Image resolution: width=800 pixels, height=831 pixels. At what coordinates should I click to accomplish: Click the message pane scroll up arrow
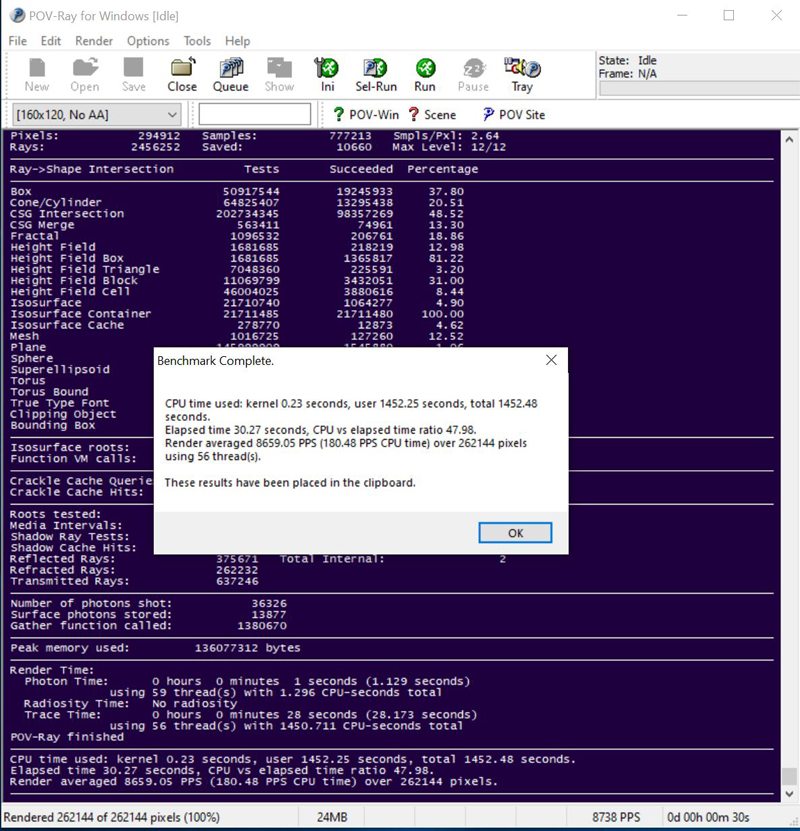pos(789,139)
